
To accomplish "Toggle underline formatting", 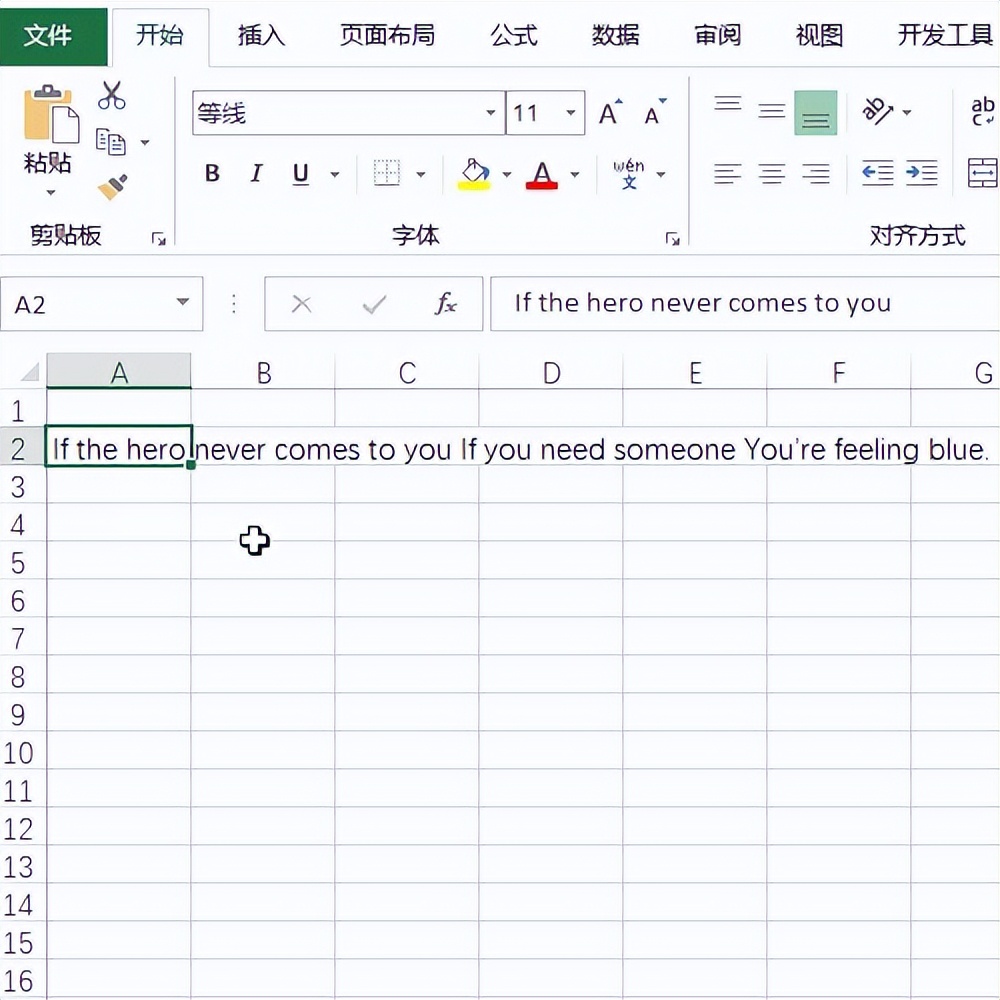I will pos(300,173).
